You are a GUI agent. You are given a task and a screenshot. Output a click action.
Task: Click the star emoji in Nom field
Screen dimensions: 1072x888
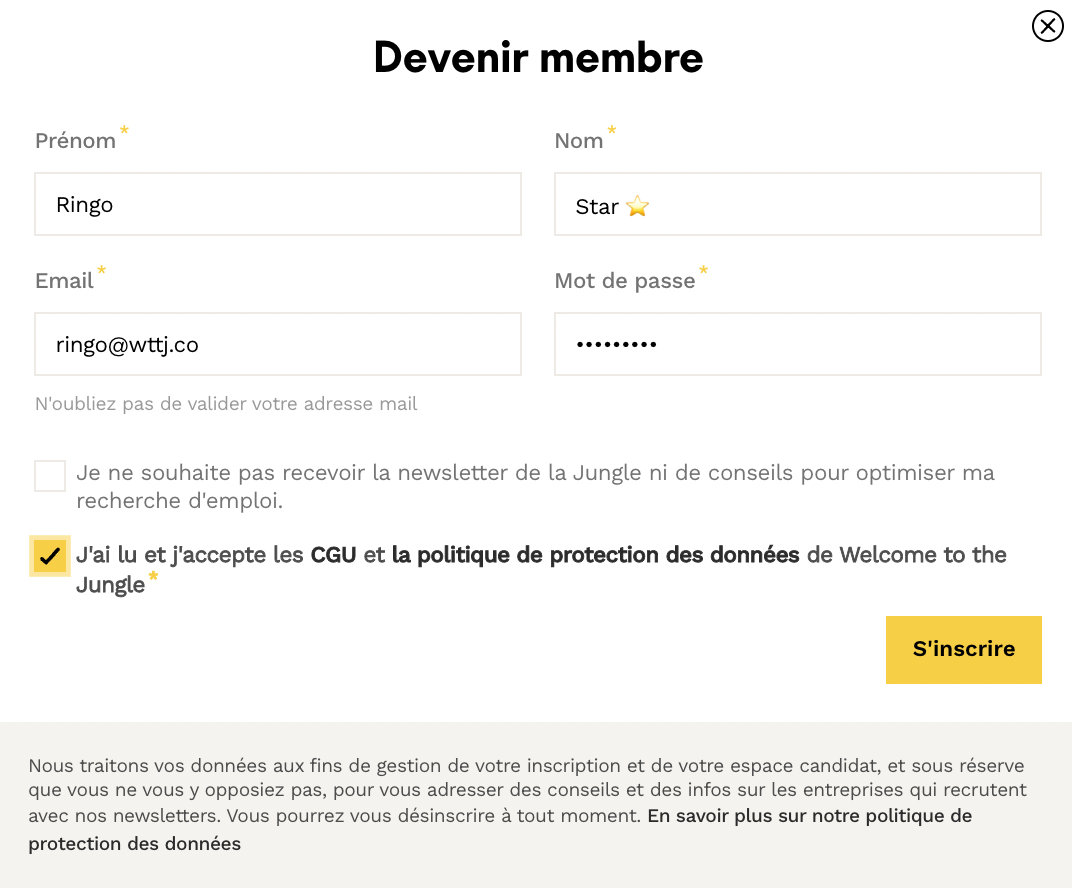pos(637,207)
